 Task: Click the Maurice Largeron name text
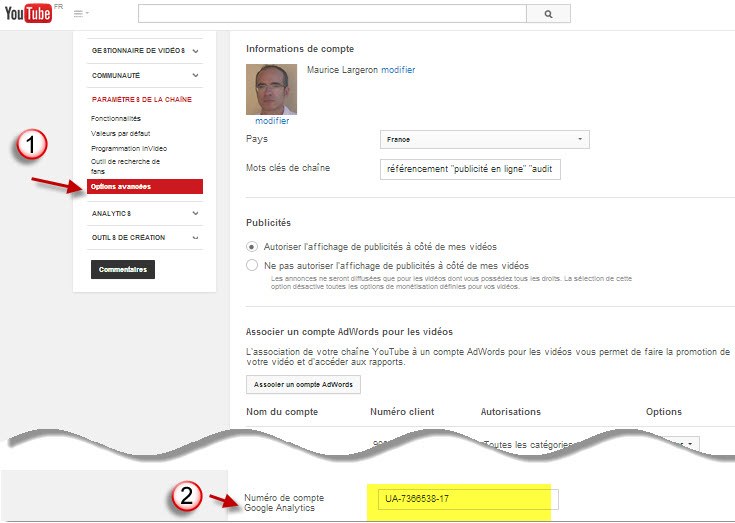click(342, 70)
